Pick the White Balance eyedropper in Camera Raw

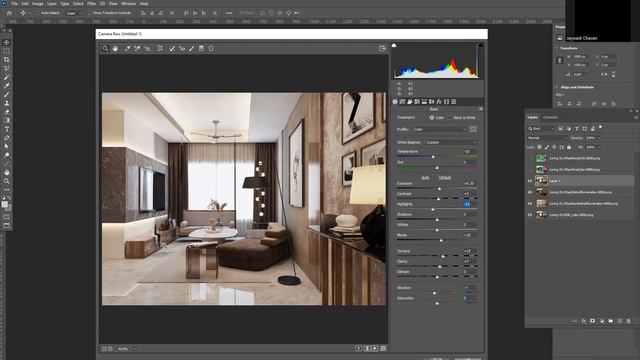pos(128,49)
